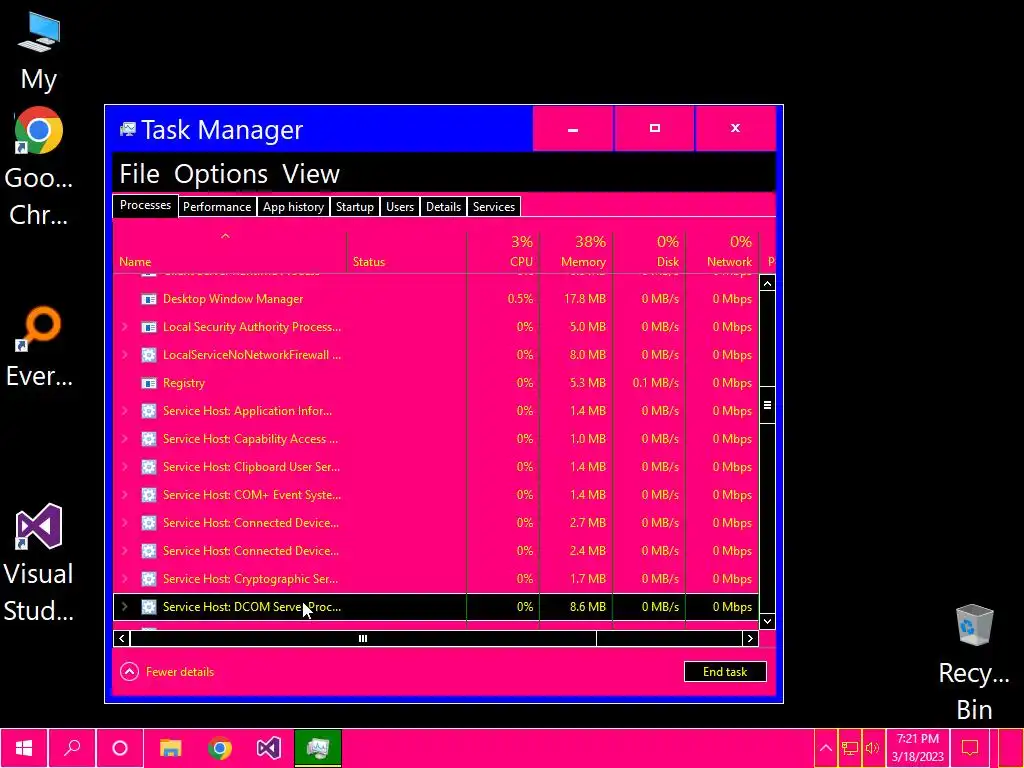Open Google Chrome desktop shortcut
Viewport: 1024px width, 768px height.
click(x=39, y=167)
